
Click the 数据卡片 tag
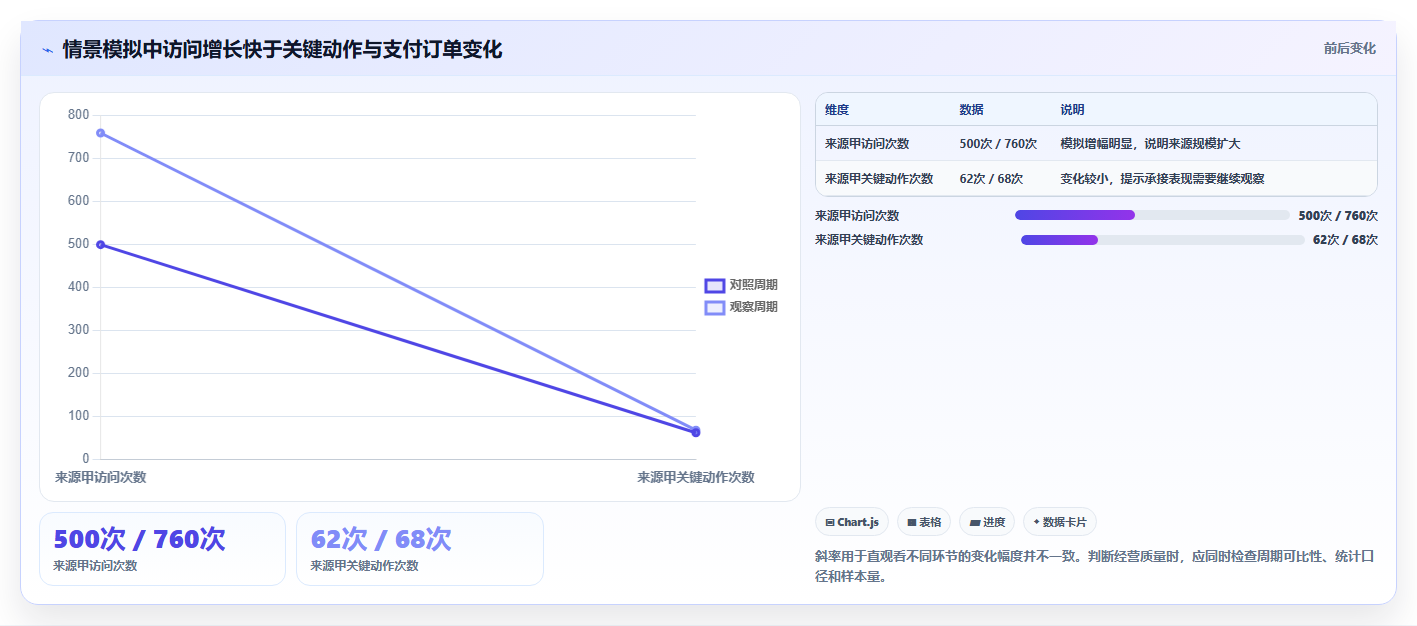click(x=1059, y=522)
